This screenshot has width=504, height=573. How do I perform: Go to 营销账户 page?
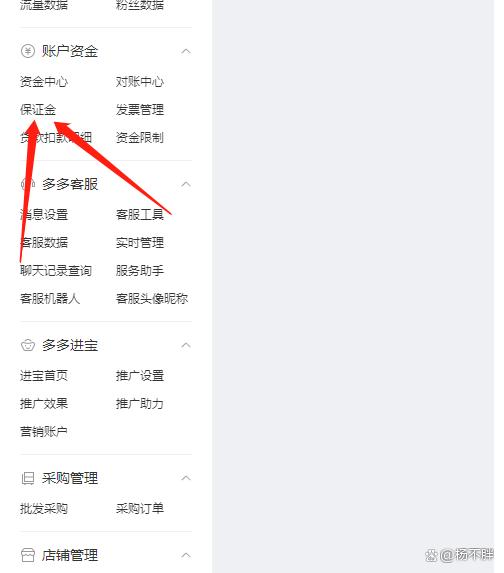pos(44,432)
